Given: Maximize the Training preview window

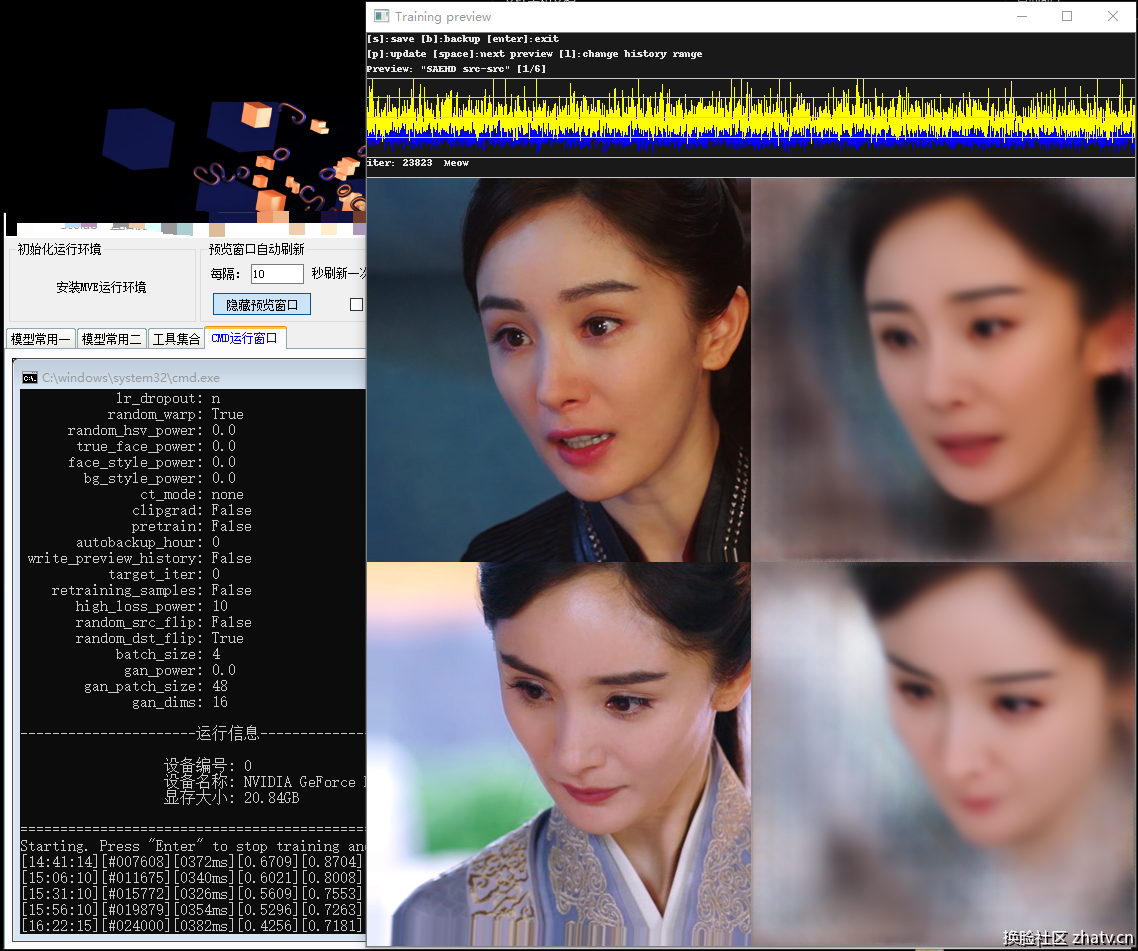Looking at the screenshot, I should coord(1067,16).
